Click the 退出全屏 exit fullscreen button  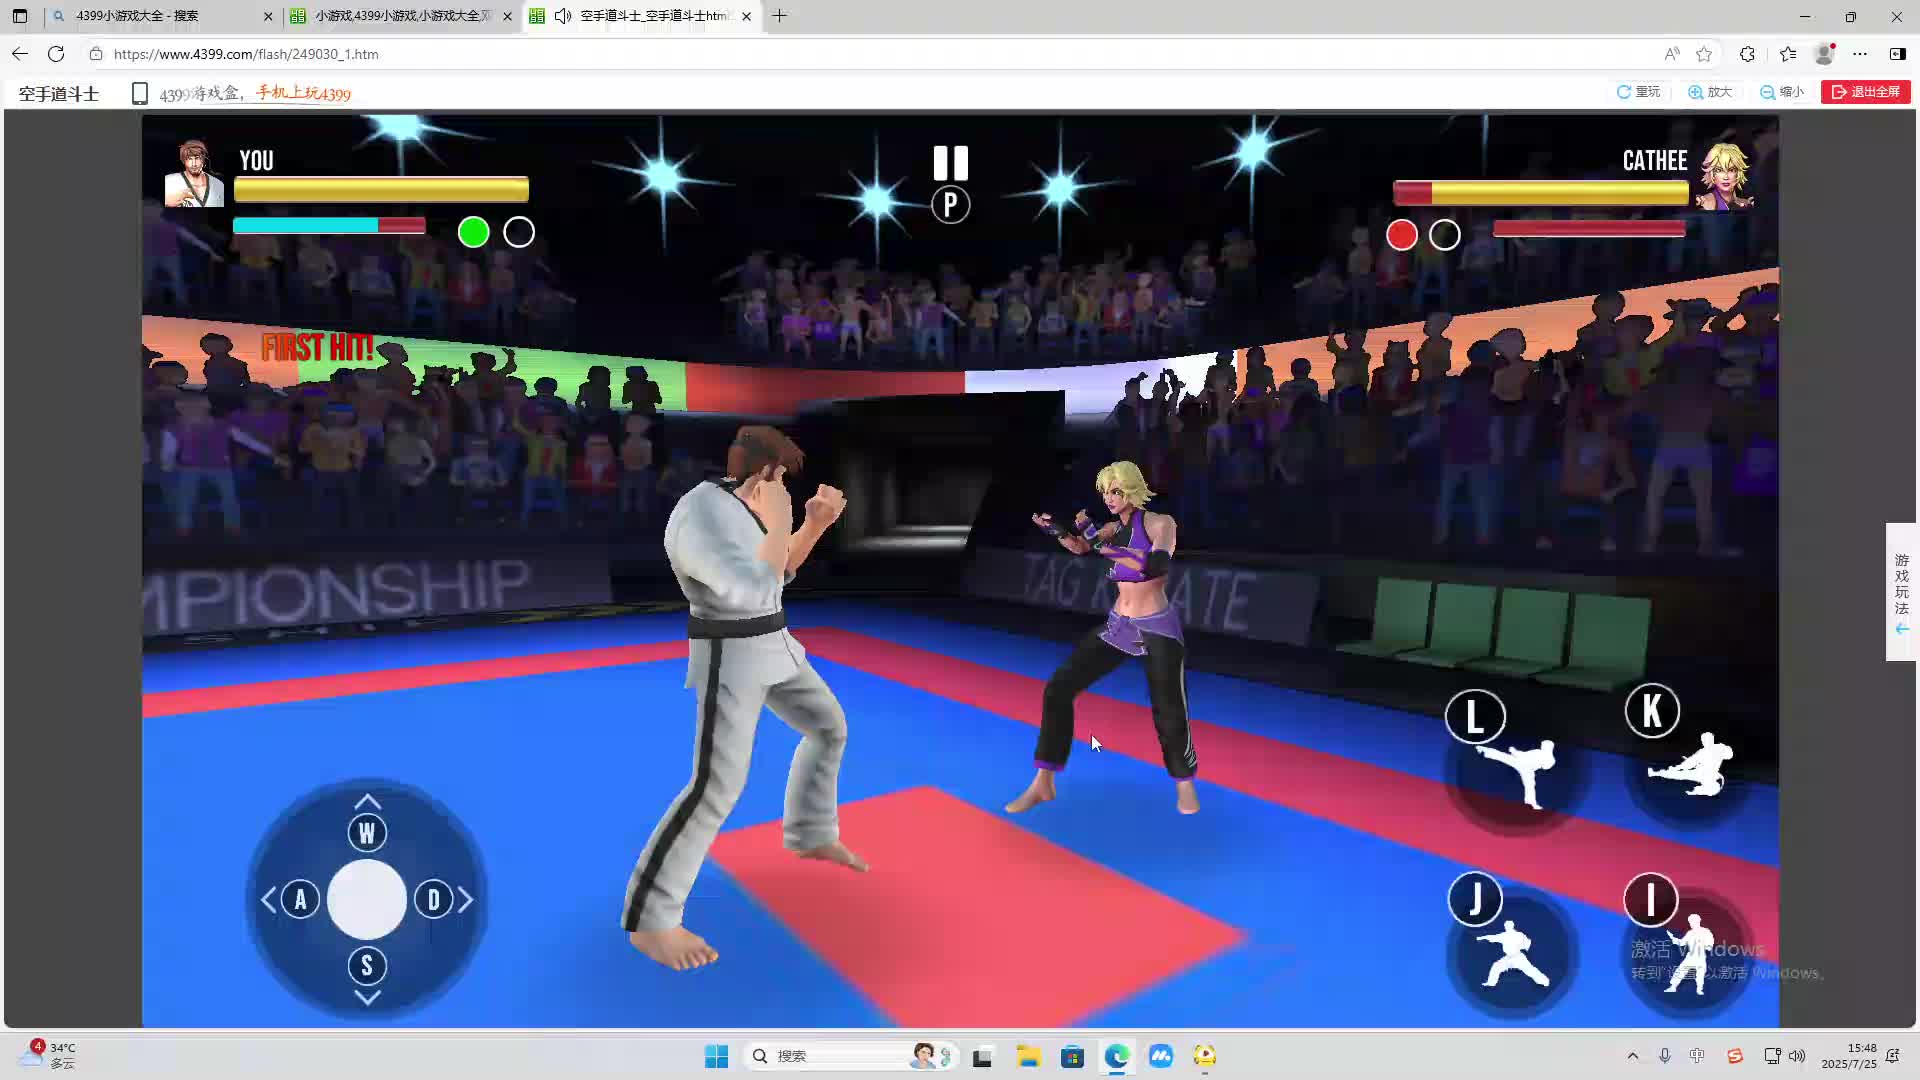coord(1866,92)
